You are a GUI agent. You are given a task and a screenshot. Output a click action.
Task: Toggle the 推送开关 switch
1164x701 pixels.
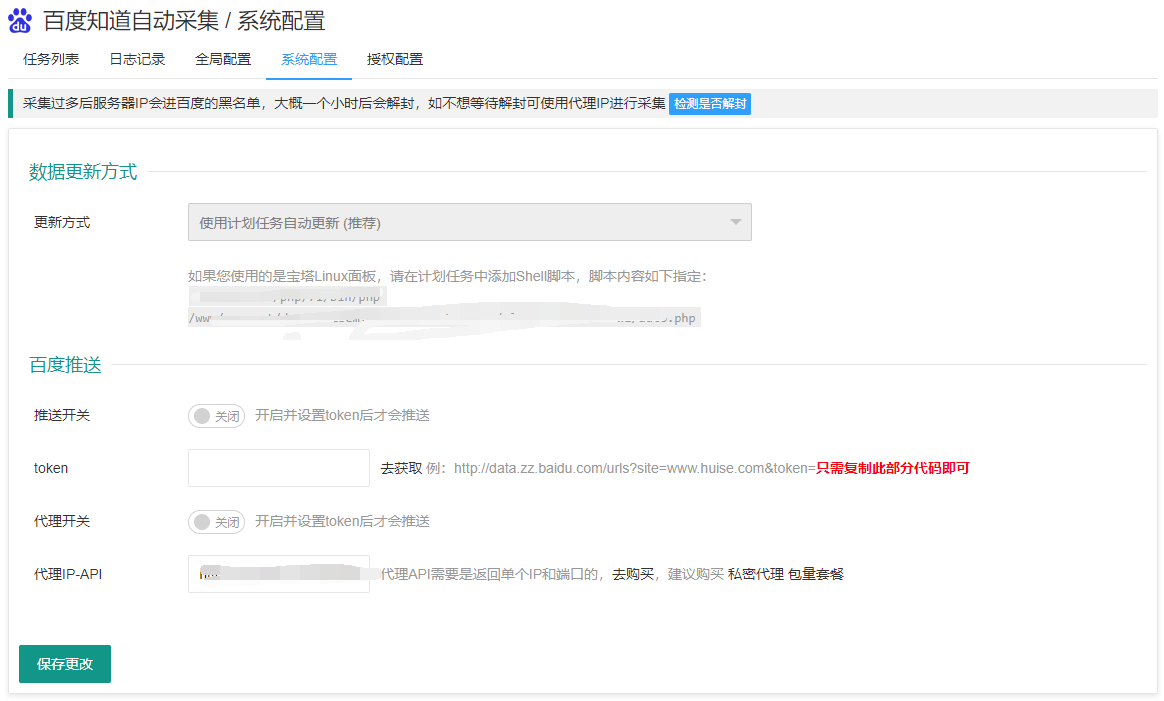[x=216, y=416]
